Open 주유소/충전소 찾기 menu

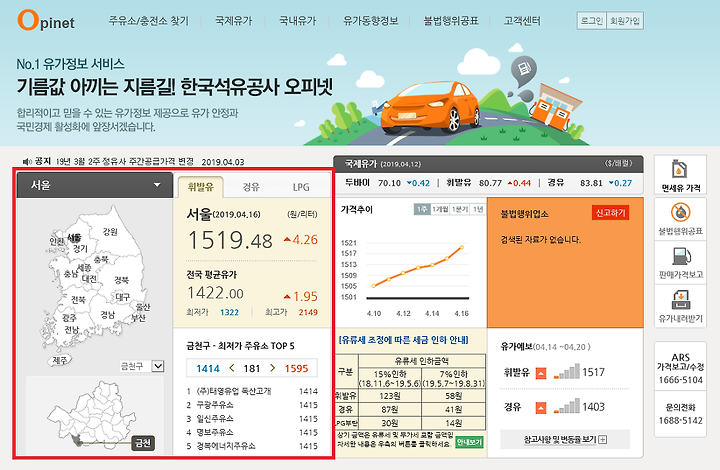coord(149,21)
